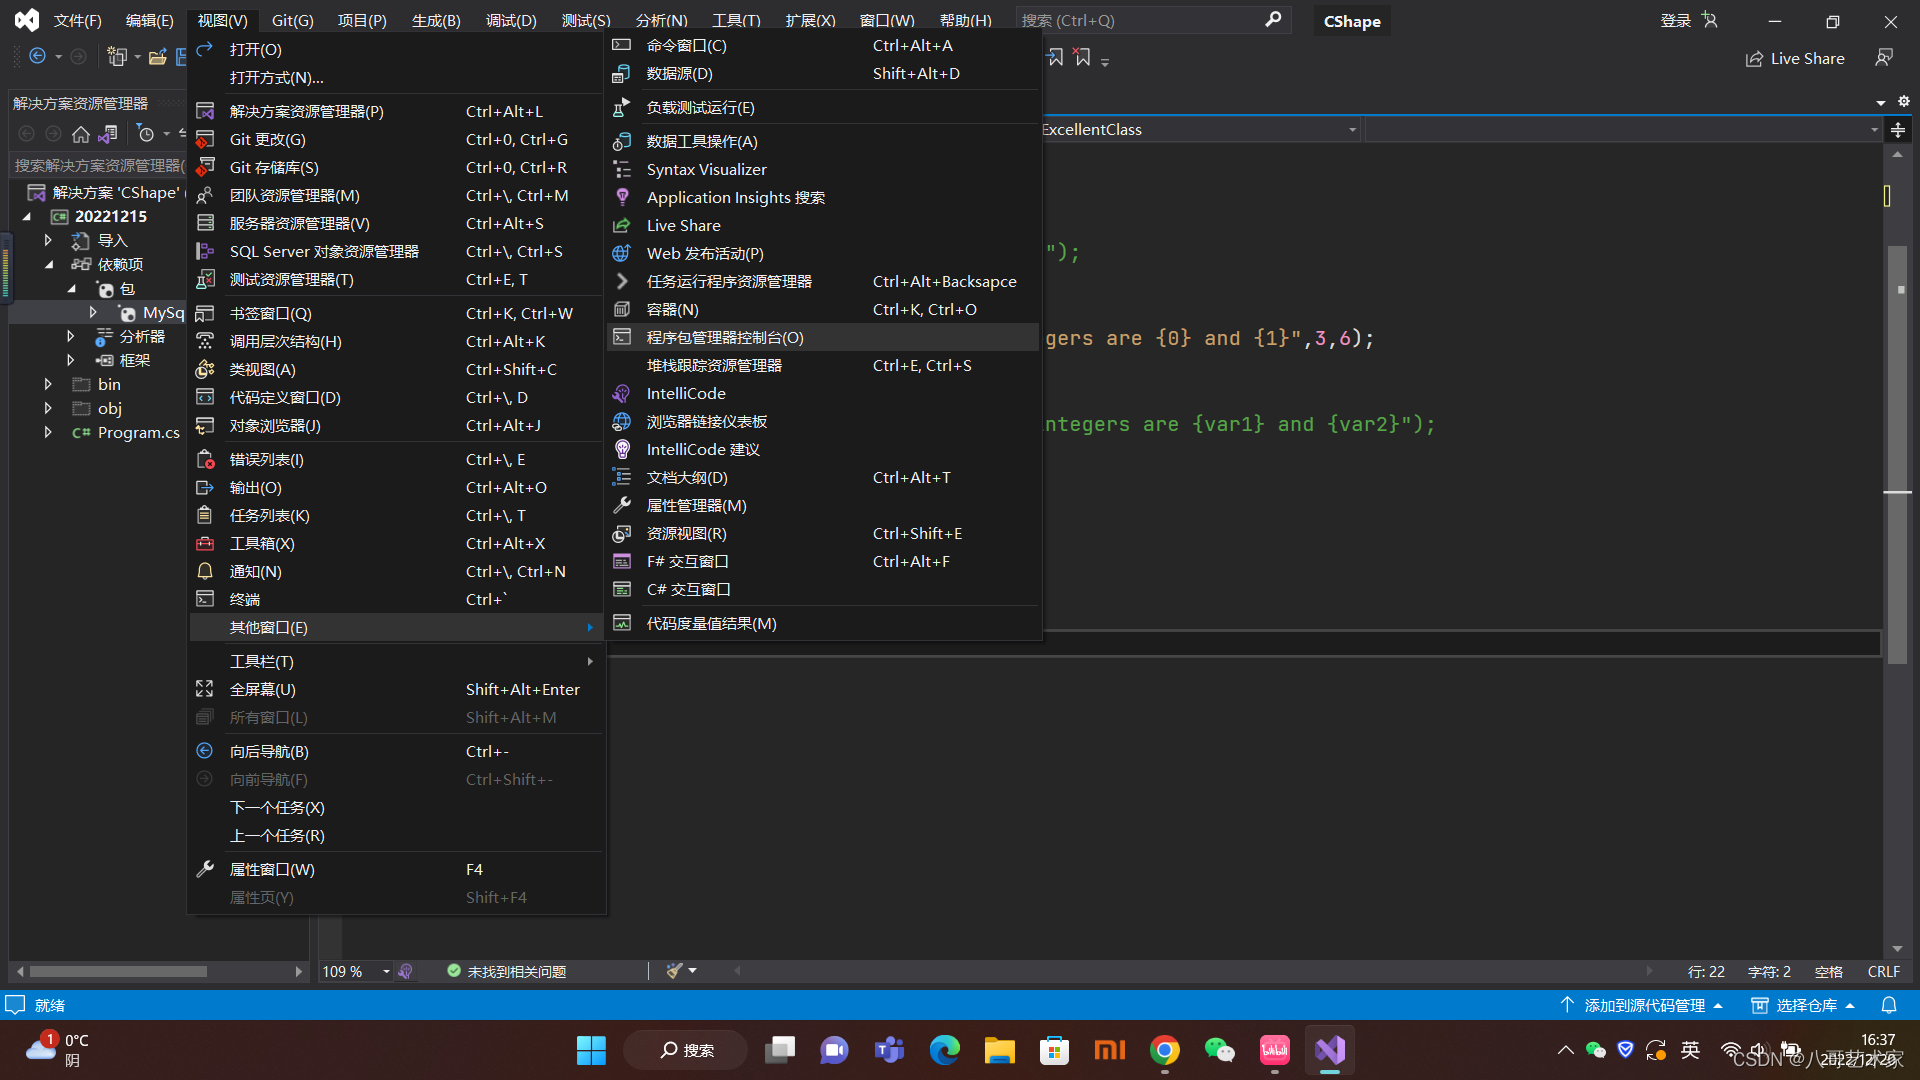The height and width of the screenshot is (1080, 1920).
Task: Click the 工具箱 toolbox icon
Action: click(205, 544)
